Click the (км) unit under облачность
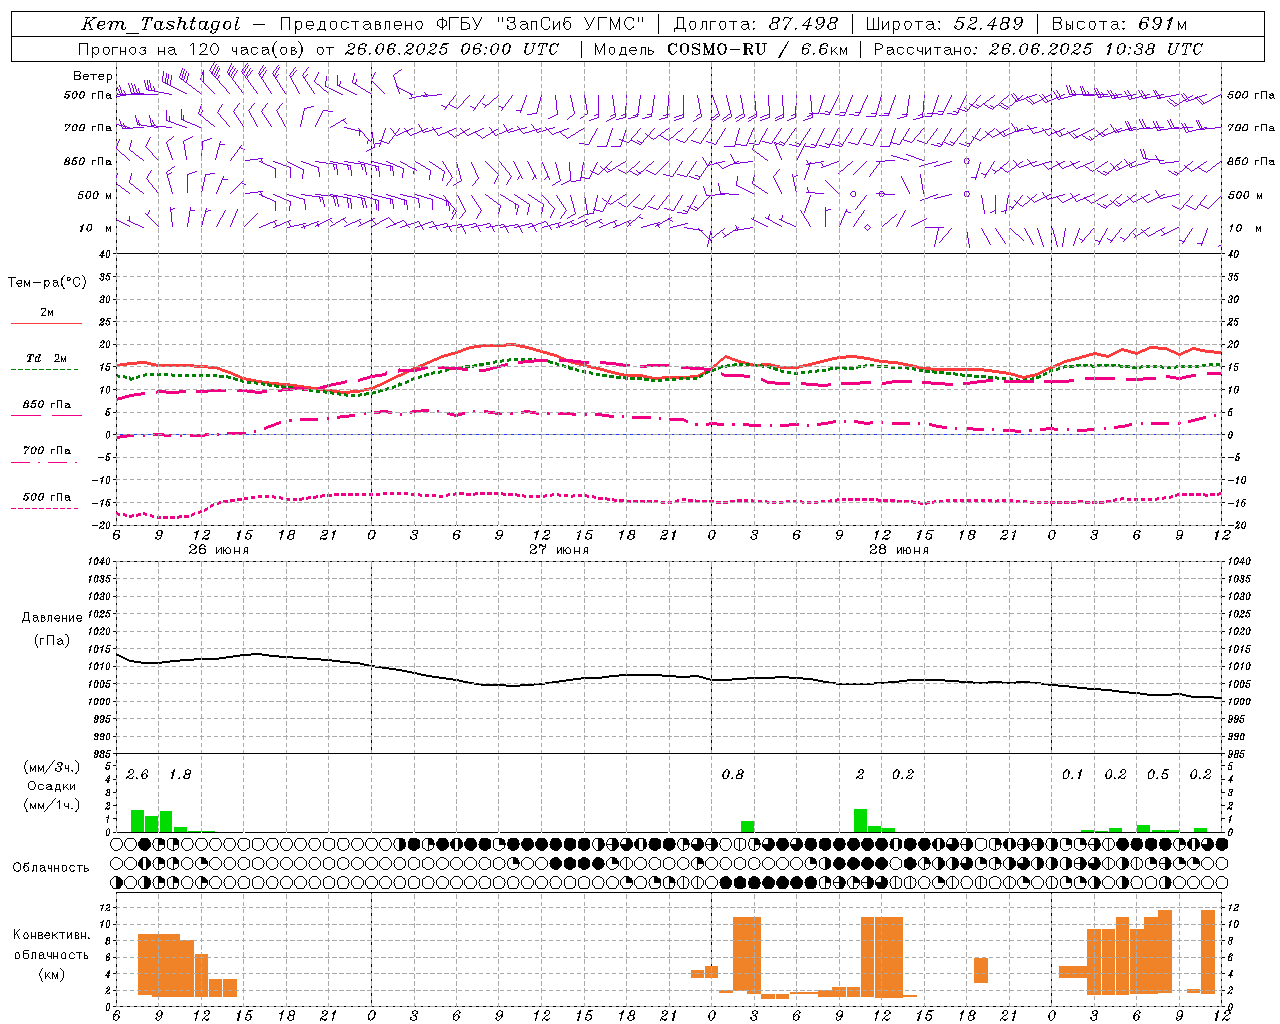Viewport: 1280px width, 1024px height. pos(51,974)
